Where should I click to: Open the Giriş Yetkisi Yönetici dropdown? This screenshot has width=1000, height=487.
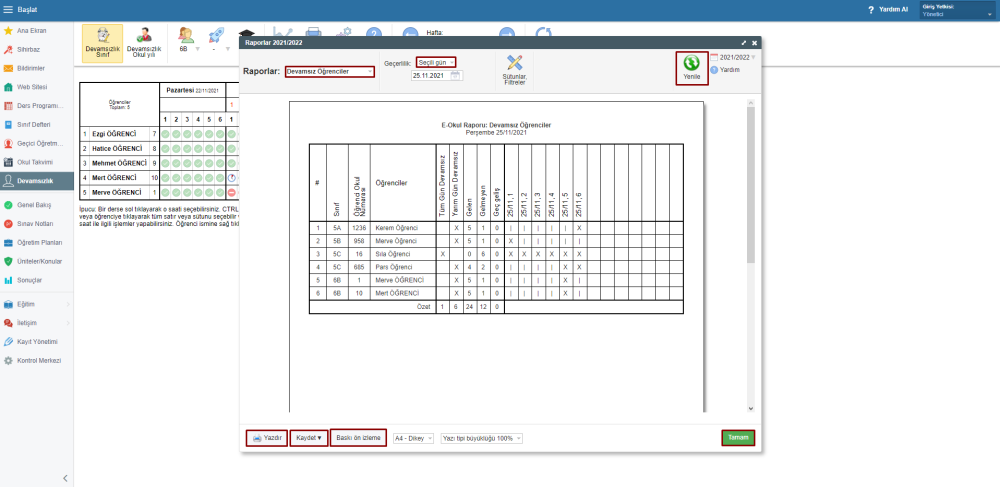click(x=957, y=10)
